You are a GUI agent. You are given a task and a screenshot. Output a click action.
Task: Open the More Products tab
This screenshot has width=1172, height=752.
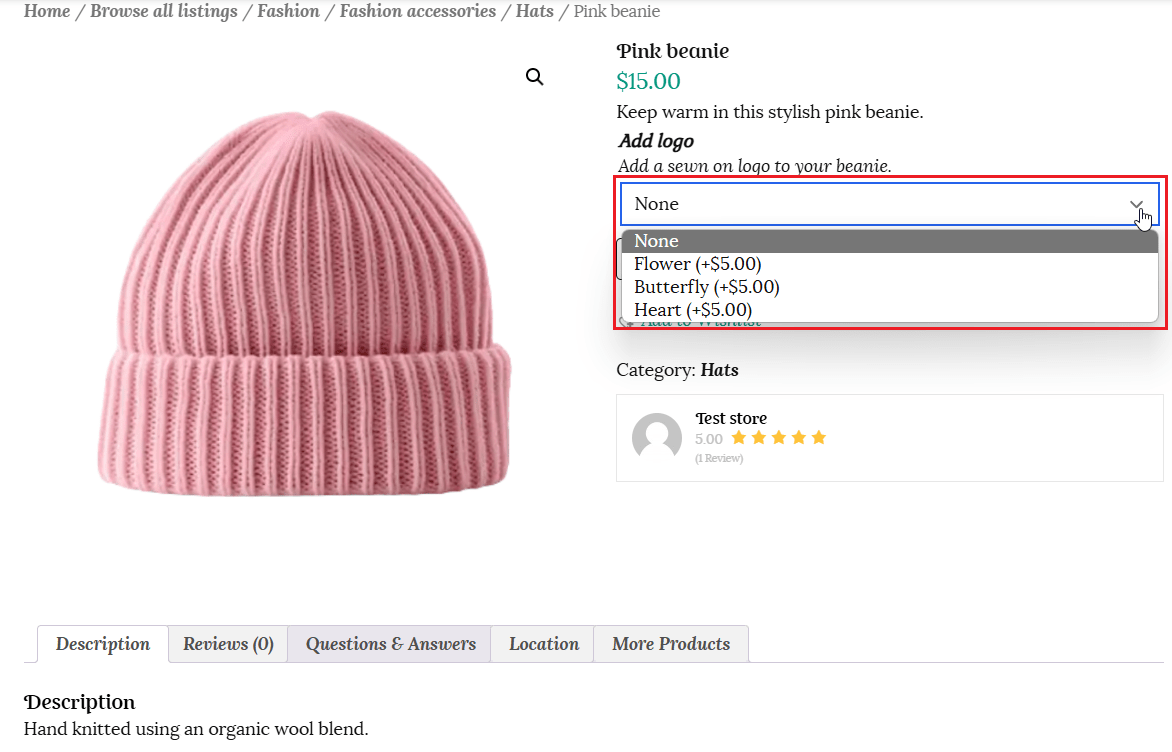click(671, 644)
